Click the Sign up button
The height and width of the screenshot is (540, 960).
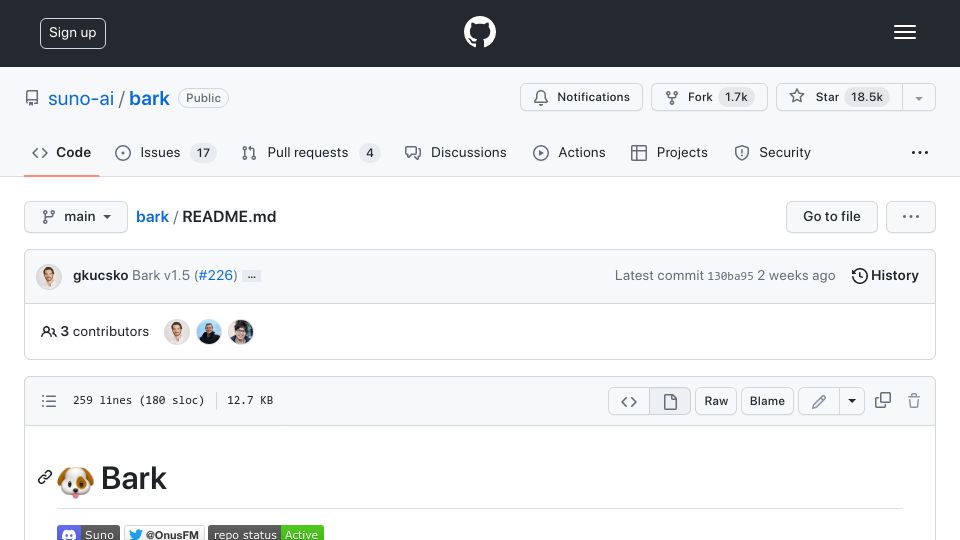tap(73, 33)
